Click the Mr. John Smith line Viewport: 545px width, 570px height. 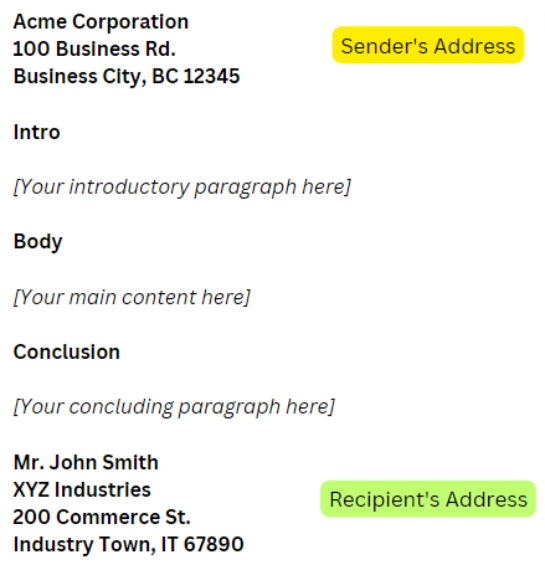click(x=86, y=462)
